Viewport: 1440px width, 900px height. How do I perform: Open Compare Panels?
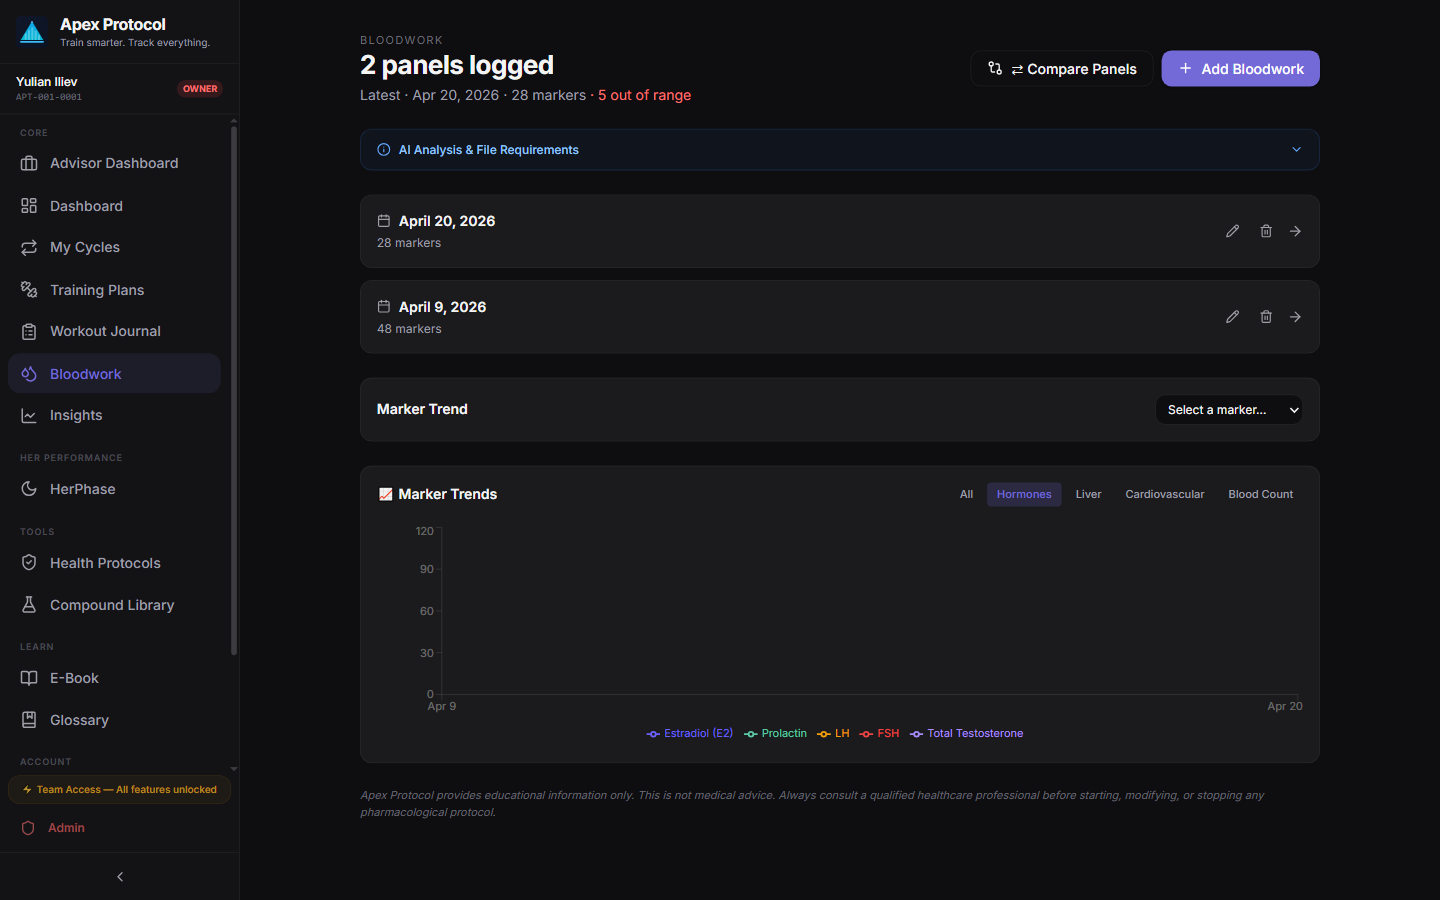(x=1061, y=69)
